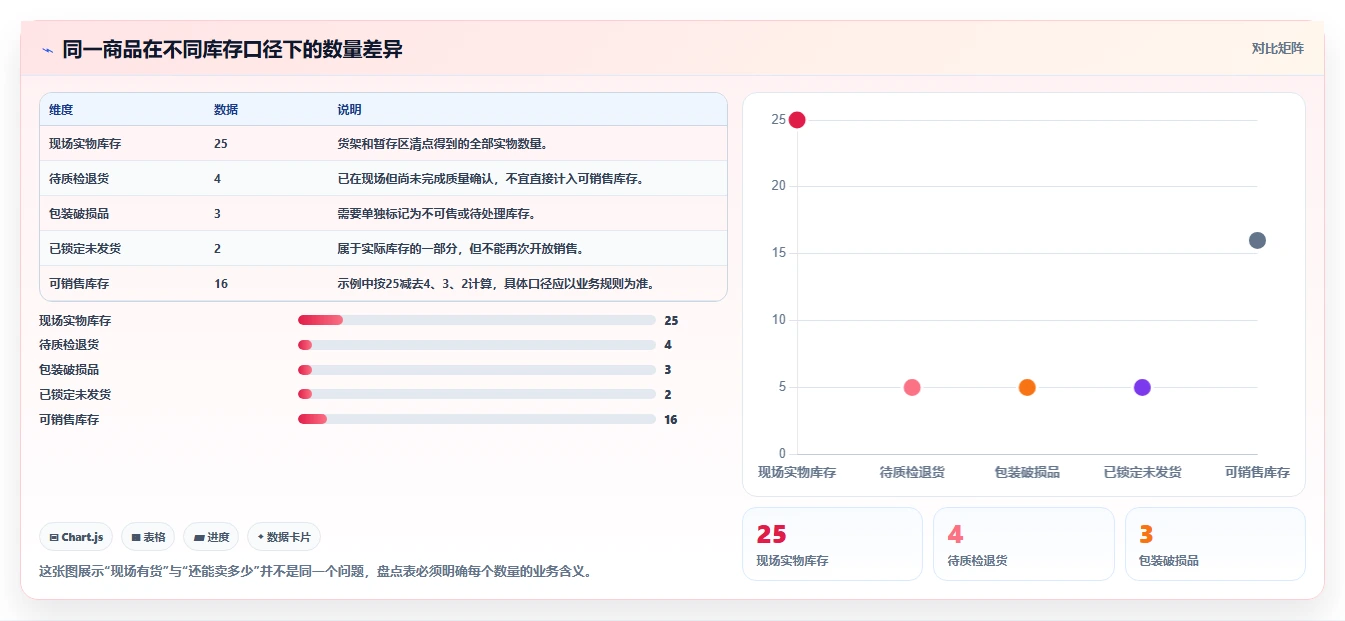The width and height of the screenshot is (1345, 621).
Task: Click the gray 可销售库存 chart dot
Action: [1257, 240]
